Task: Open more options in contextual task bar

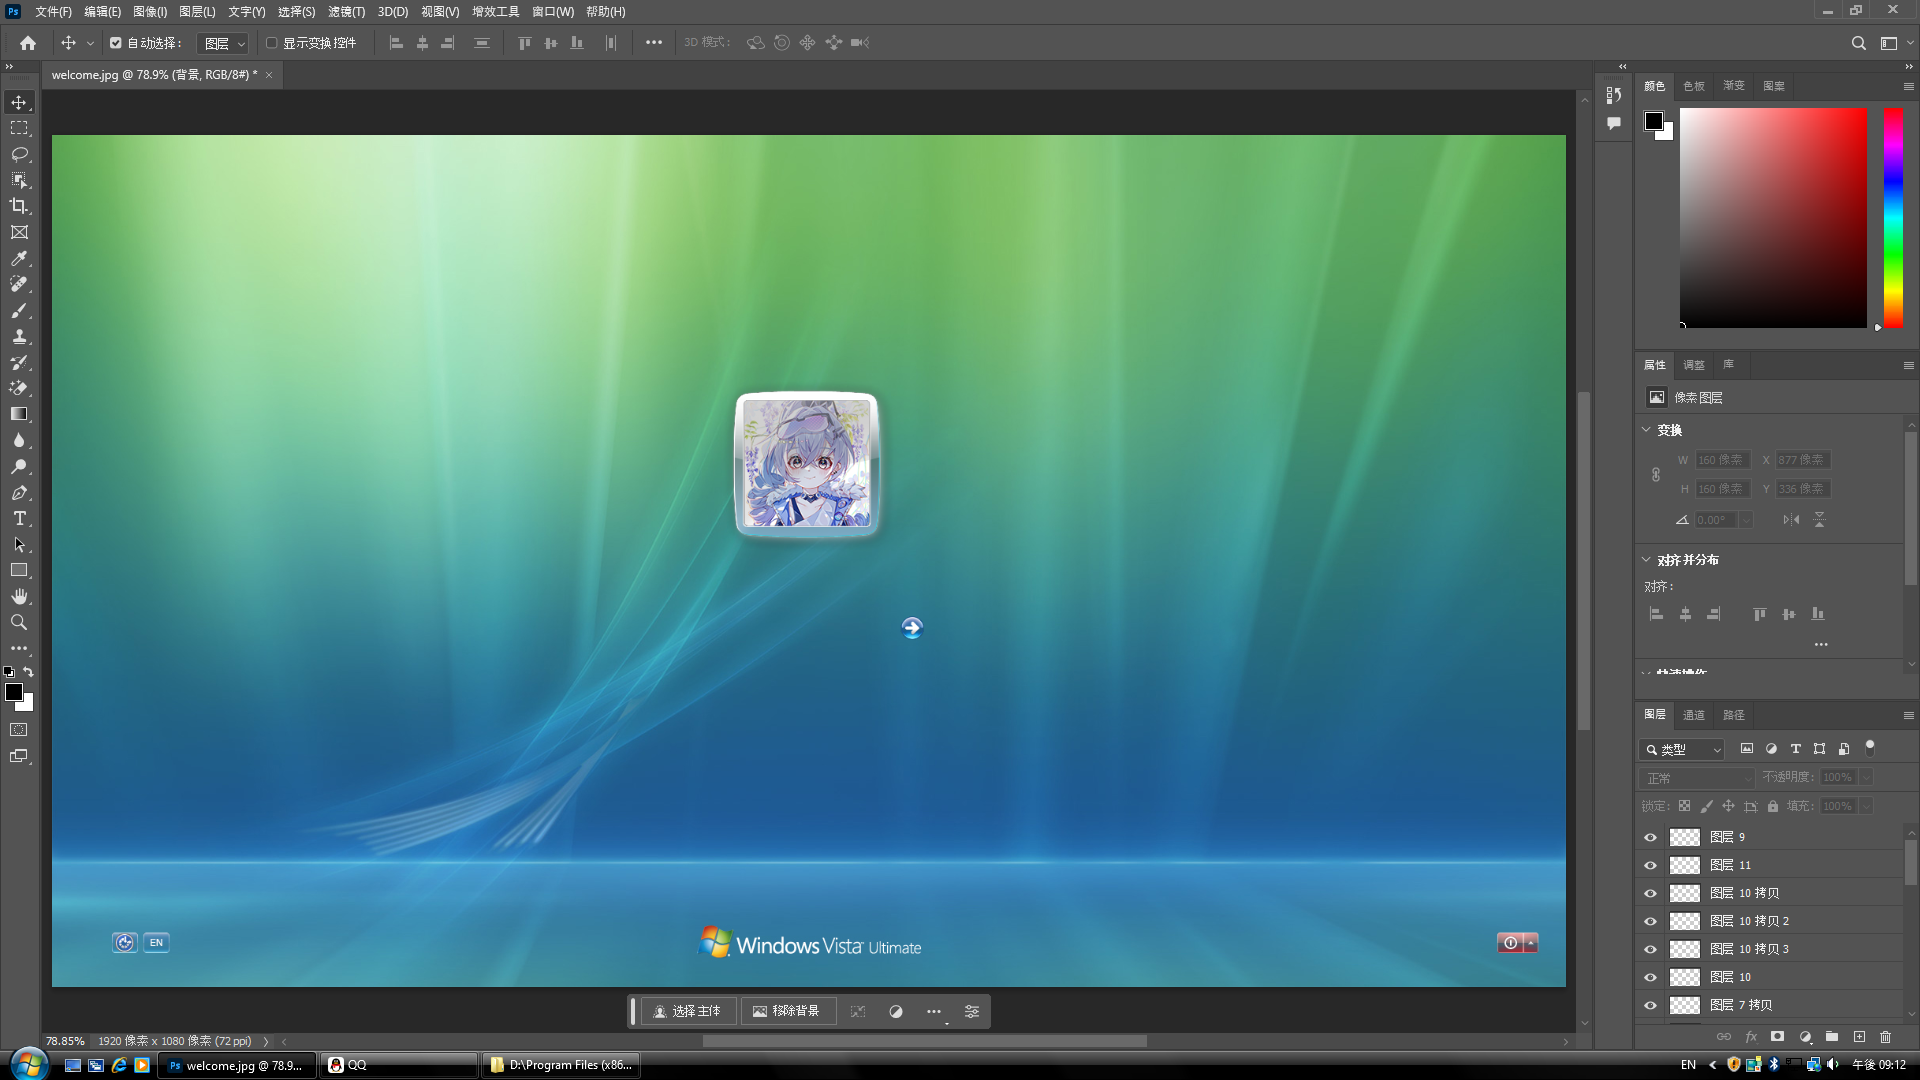Action: (x=933, y=1011)
